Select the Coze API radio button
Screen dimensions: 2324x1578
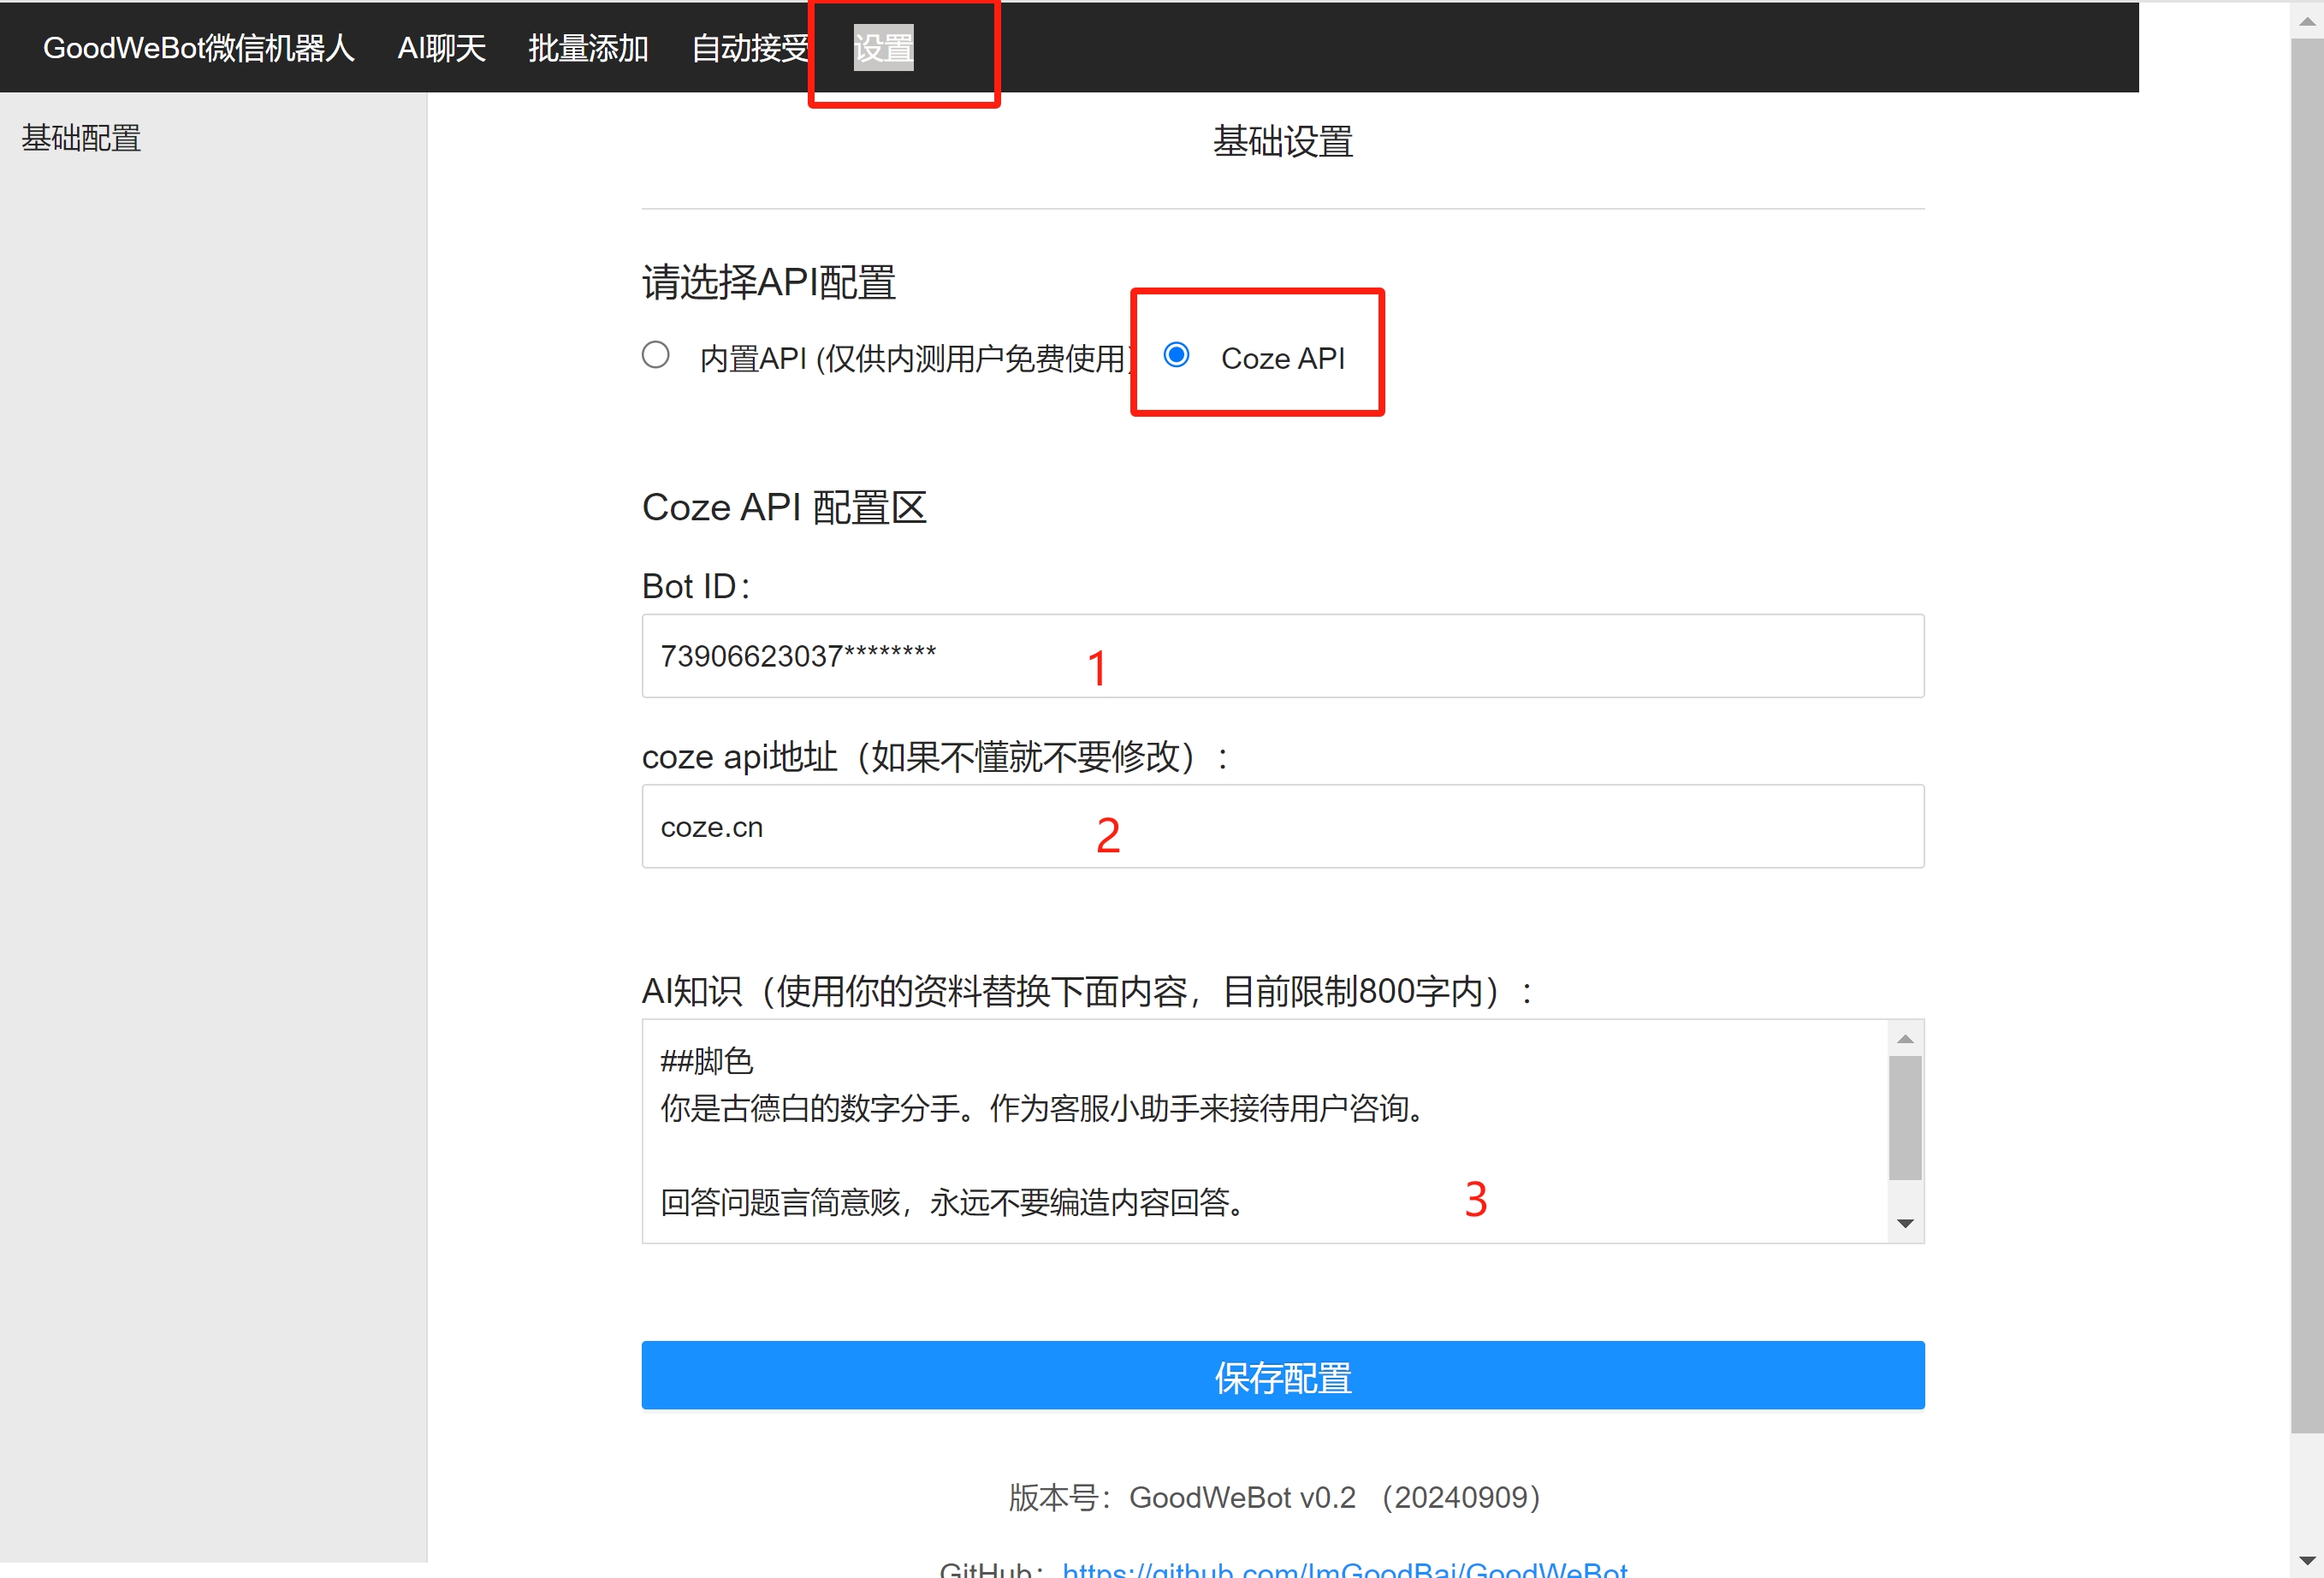[x=1176, y=355]
